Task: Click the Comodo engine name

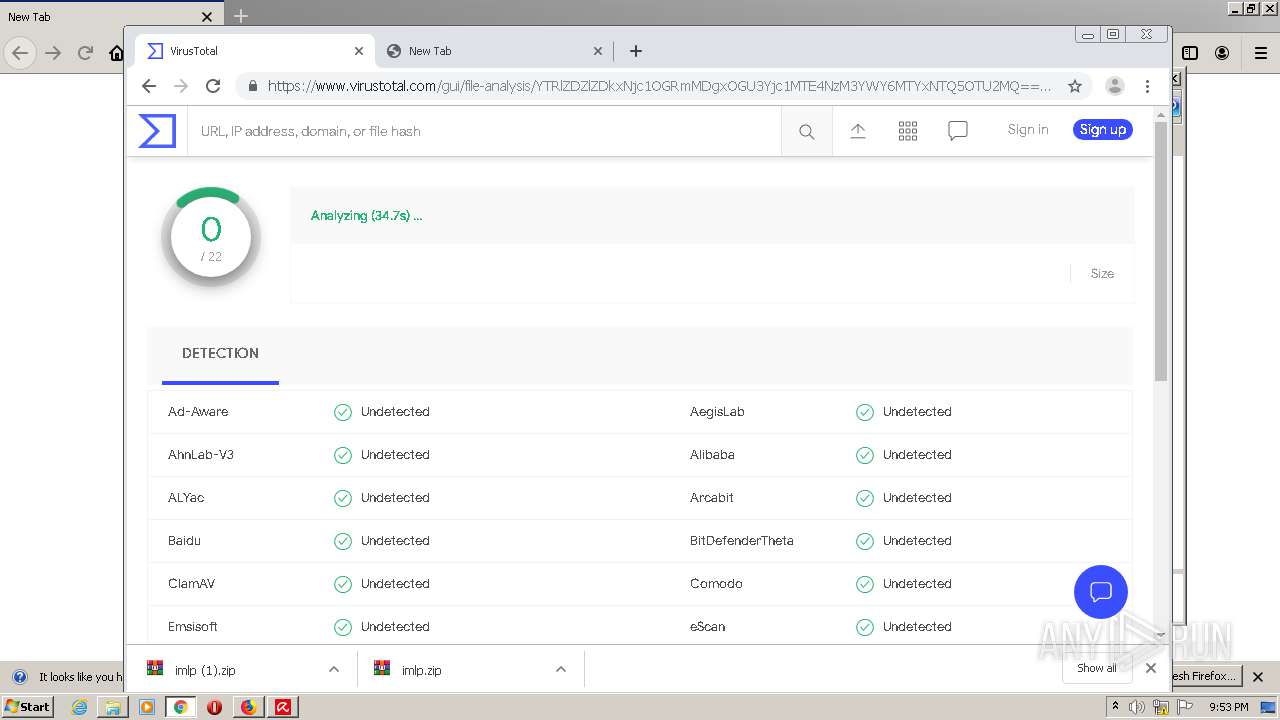Action: click(716, 584)
